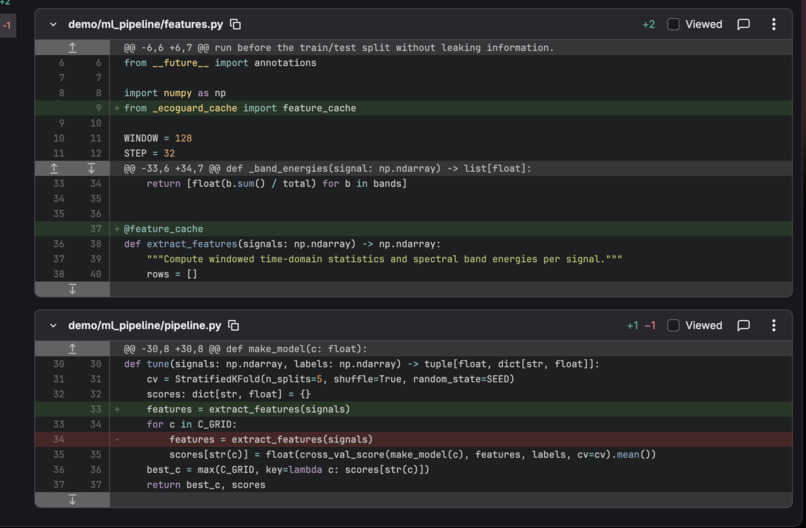Click the docstring line in extract_features
The image size is (806, 528).
click(413, 259)
